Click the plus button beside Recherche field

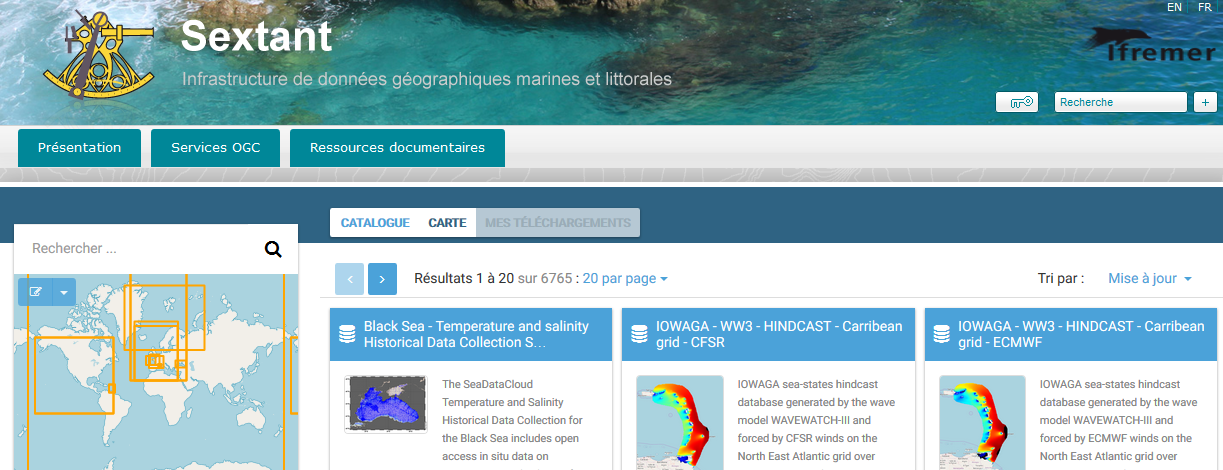tap(1205, 102)
